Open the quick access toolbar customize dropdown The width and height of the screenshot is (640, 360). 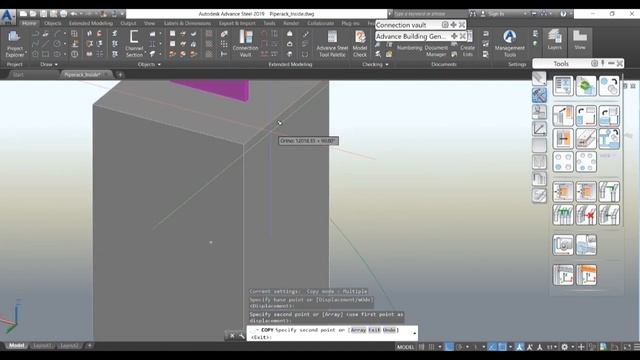click(122, 14)
